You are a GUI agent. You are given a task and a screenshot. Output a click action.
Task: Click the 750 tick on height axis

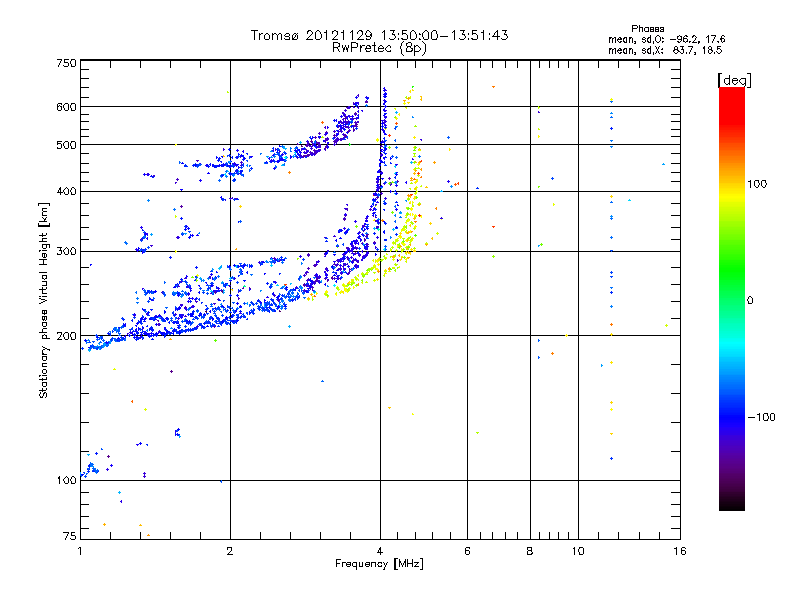[x=66, y=63]
